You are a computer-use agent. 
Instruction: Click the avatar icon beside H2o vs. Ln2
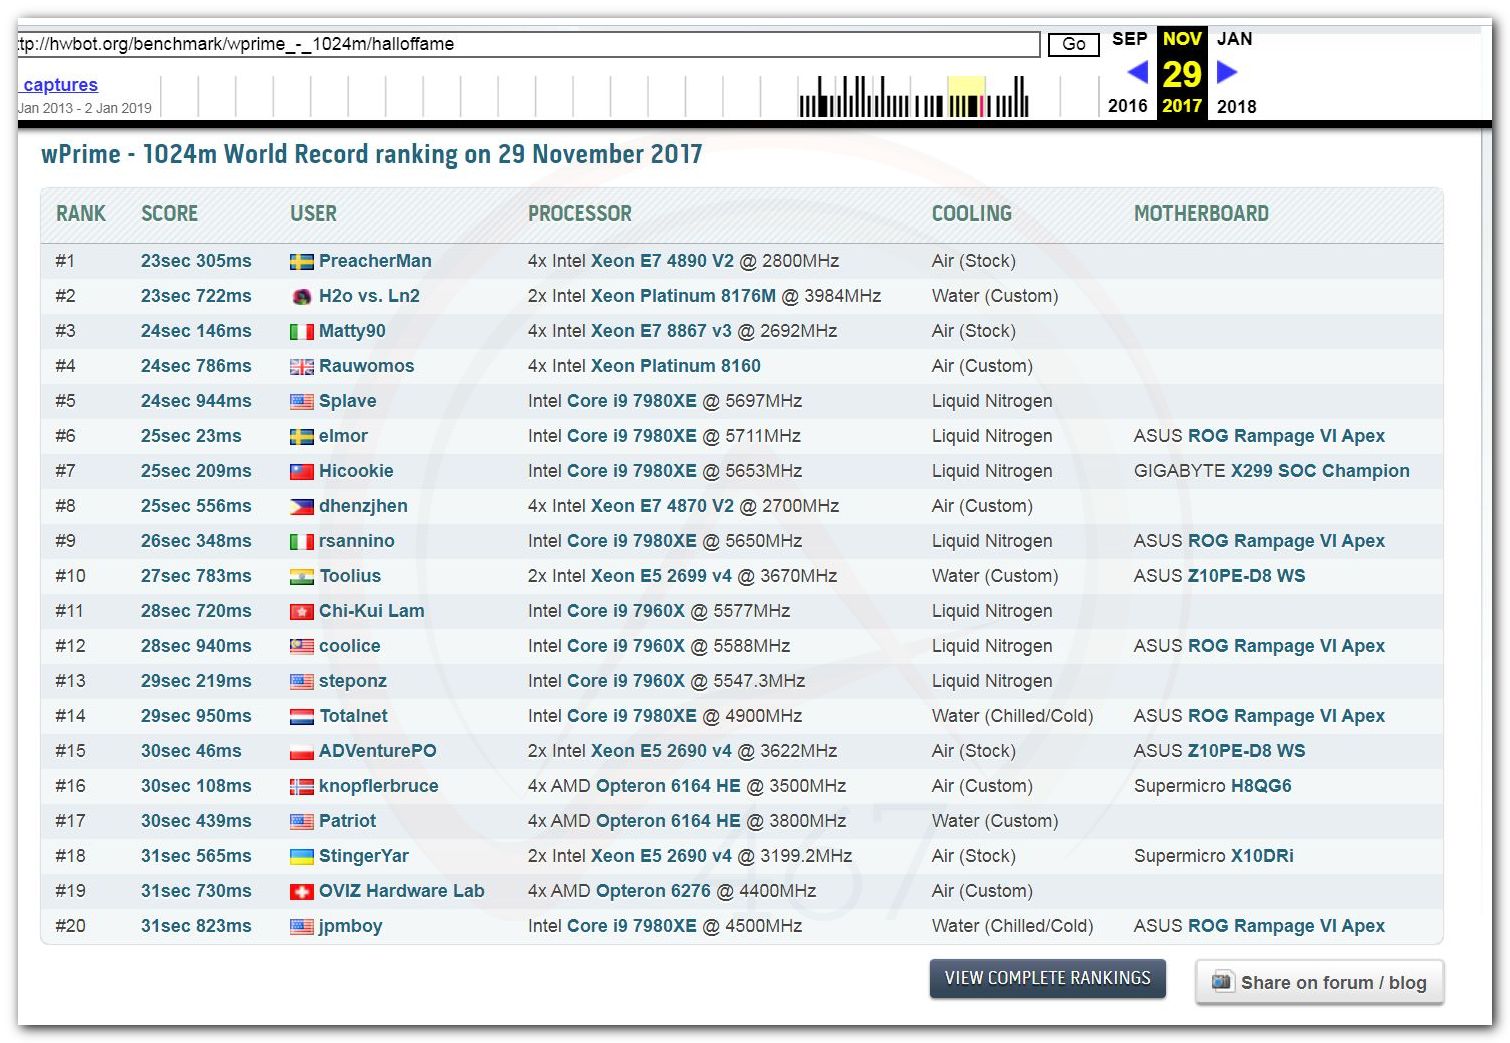point(301,297)
